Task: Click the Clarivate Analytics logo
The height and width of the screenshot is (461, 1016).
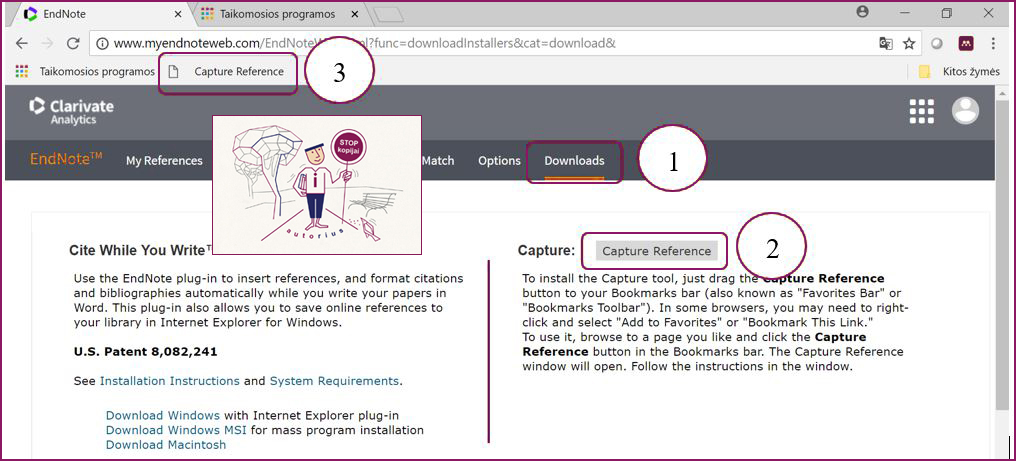Action: (x=71, y=111)
